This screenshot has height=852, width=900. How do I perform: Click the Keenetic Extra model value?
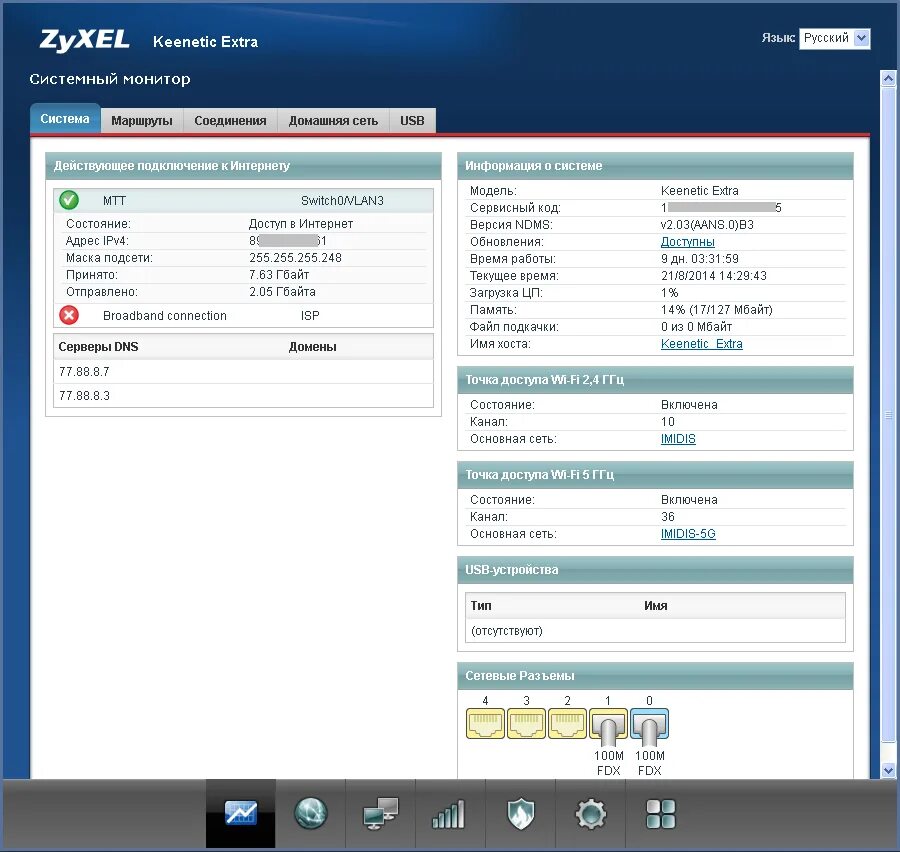700,191
